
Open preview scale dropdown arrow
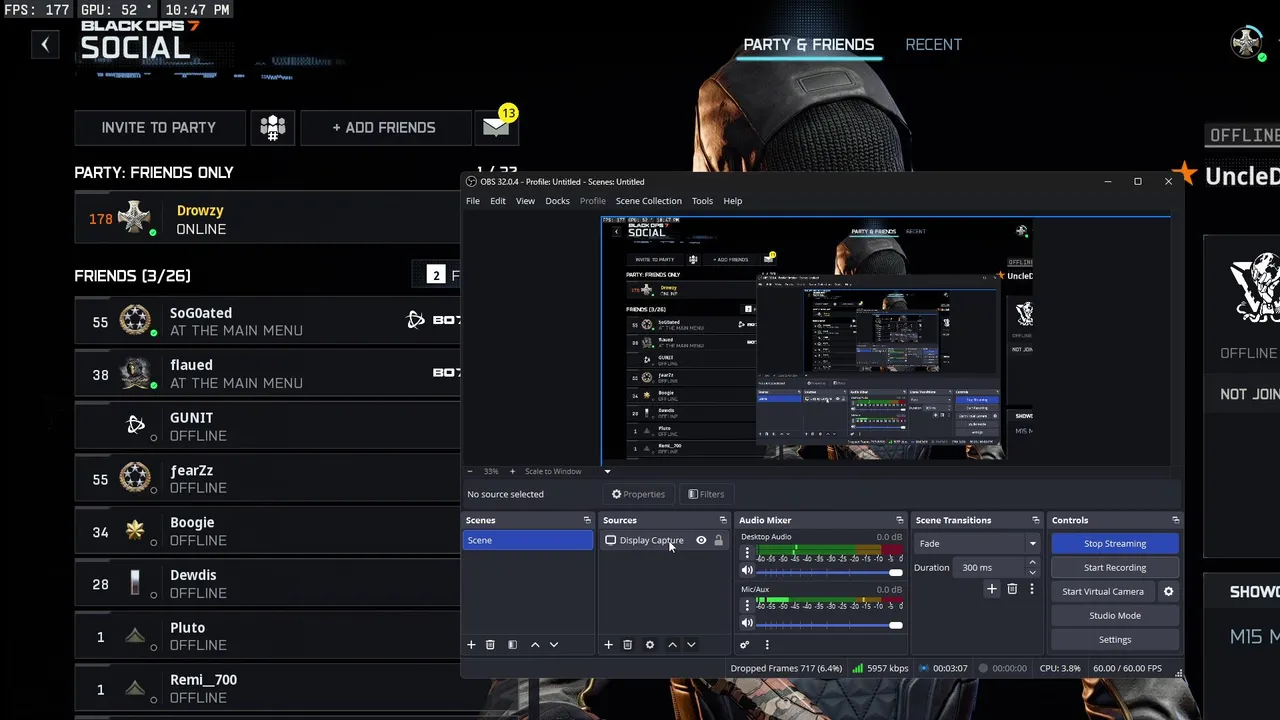(607, 471)
